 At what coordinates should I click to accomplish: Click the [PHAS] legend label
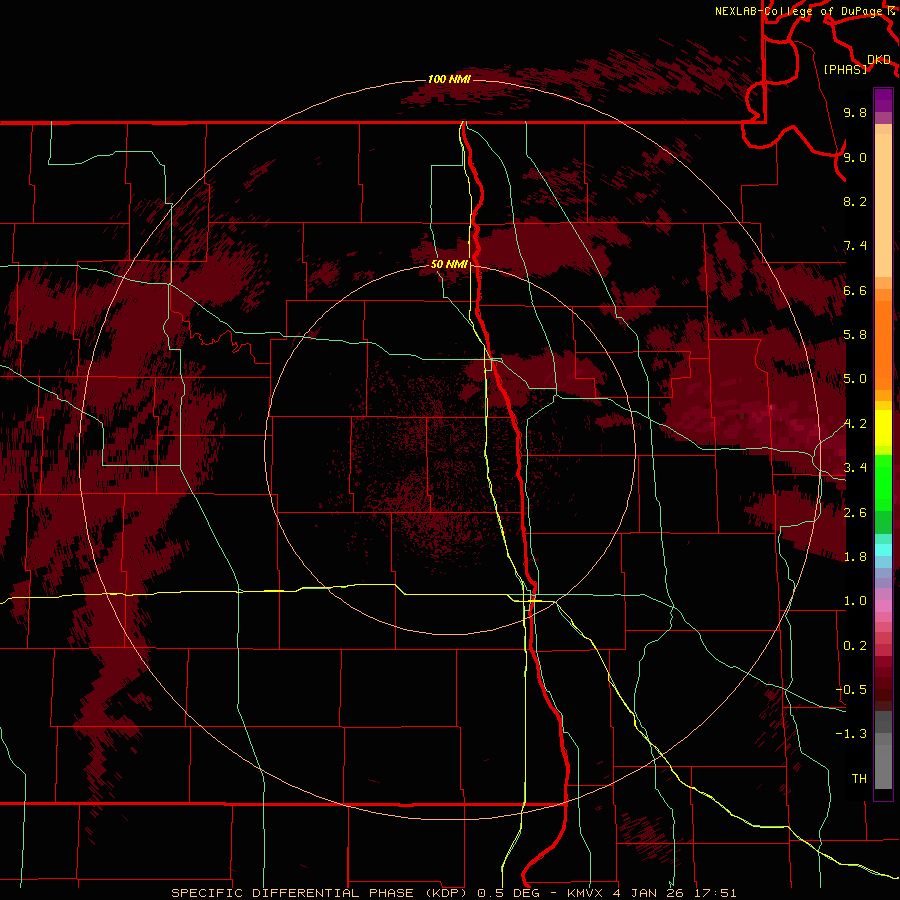[x=845, y=69]
